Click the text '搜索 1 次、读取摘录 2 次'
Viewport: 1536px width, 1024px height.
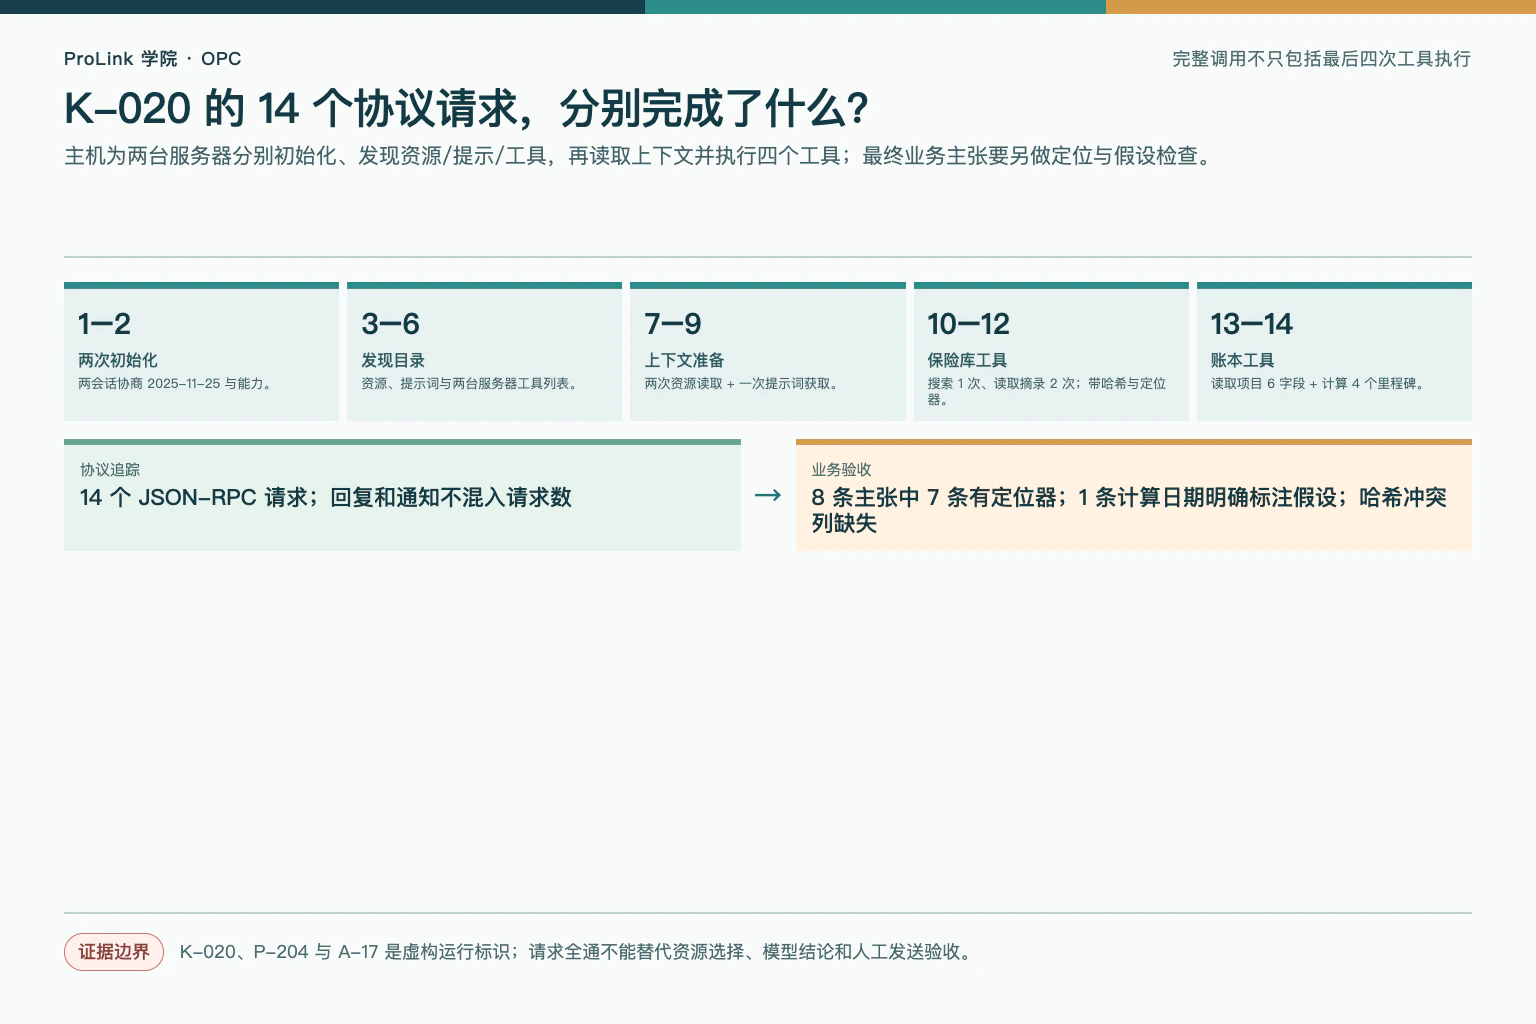point(1003,384)
